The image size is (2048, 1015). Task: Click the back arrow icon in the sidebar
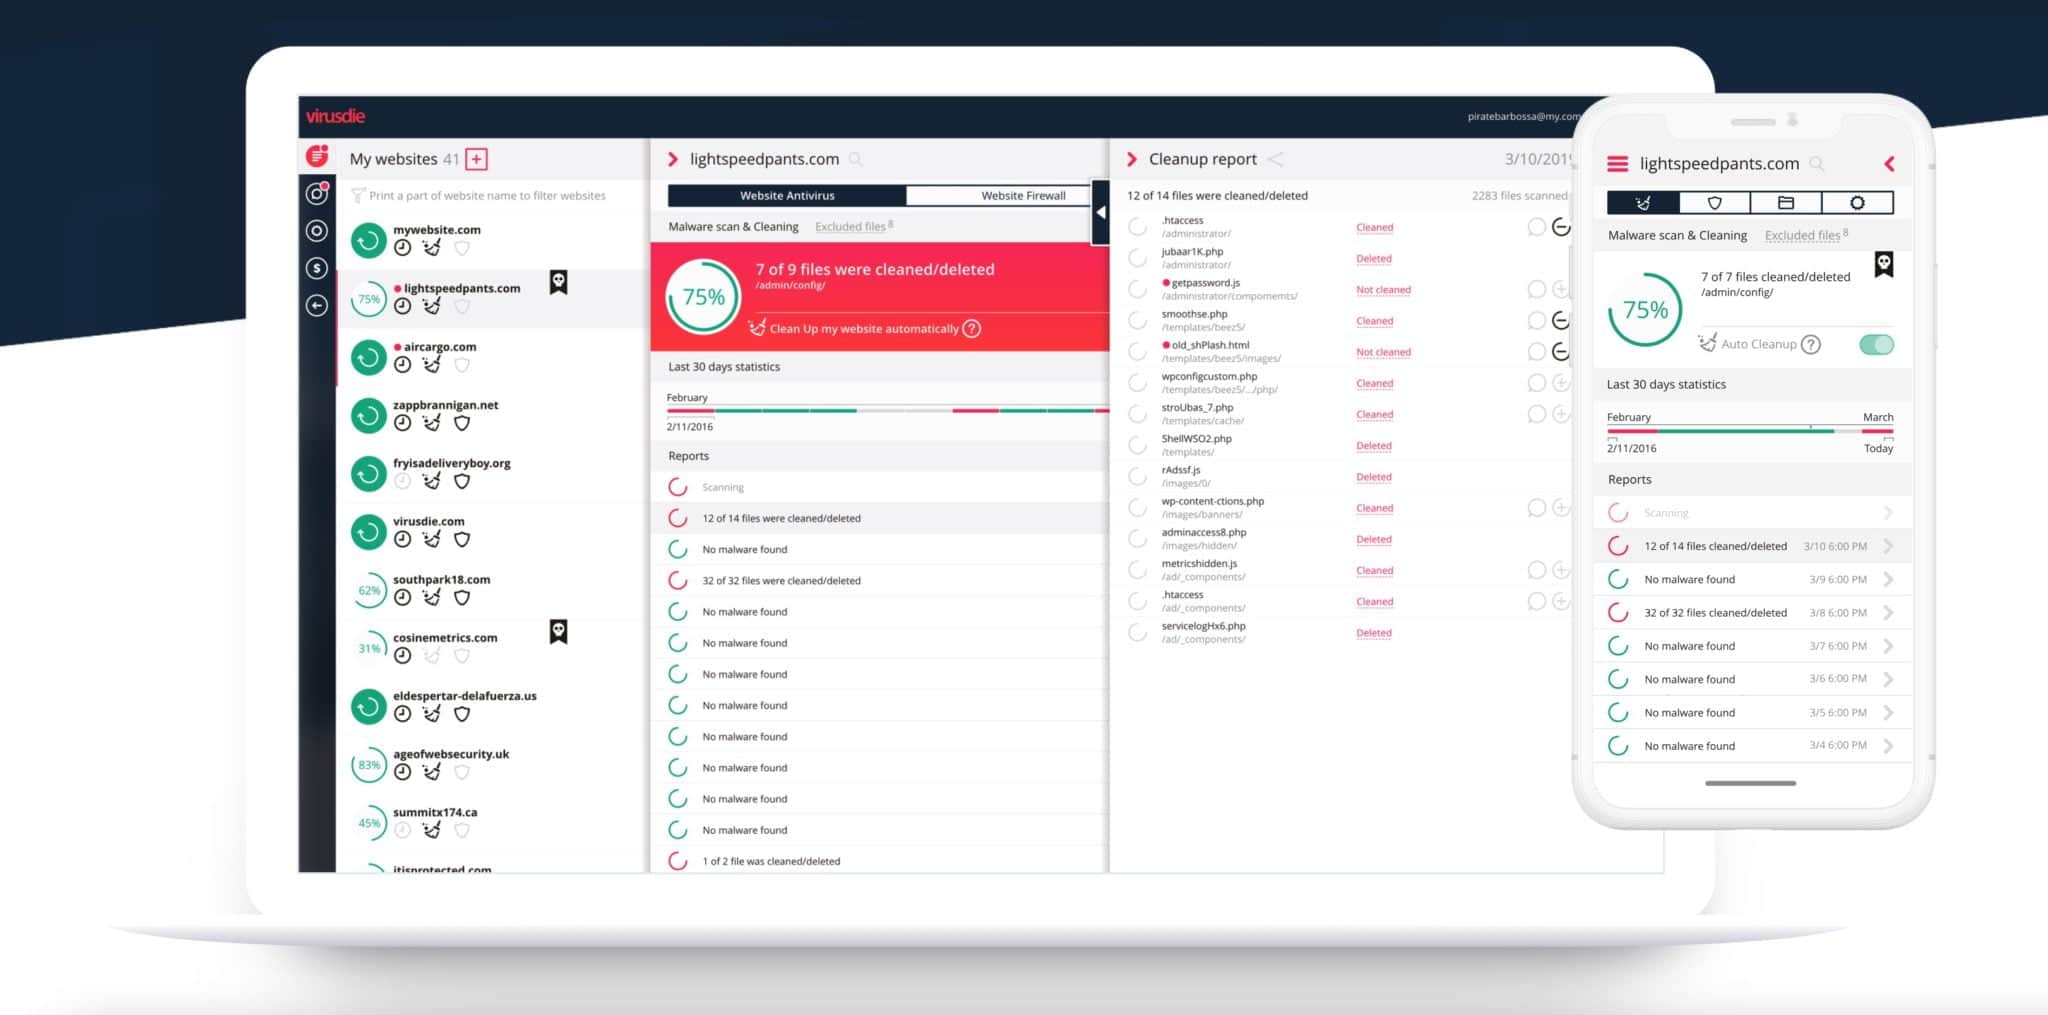(x=317, y=306)
